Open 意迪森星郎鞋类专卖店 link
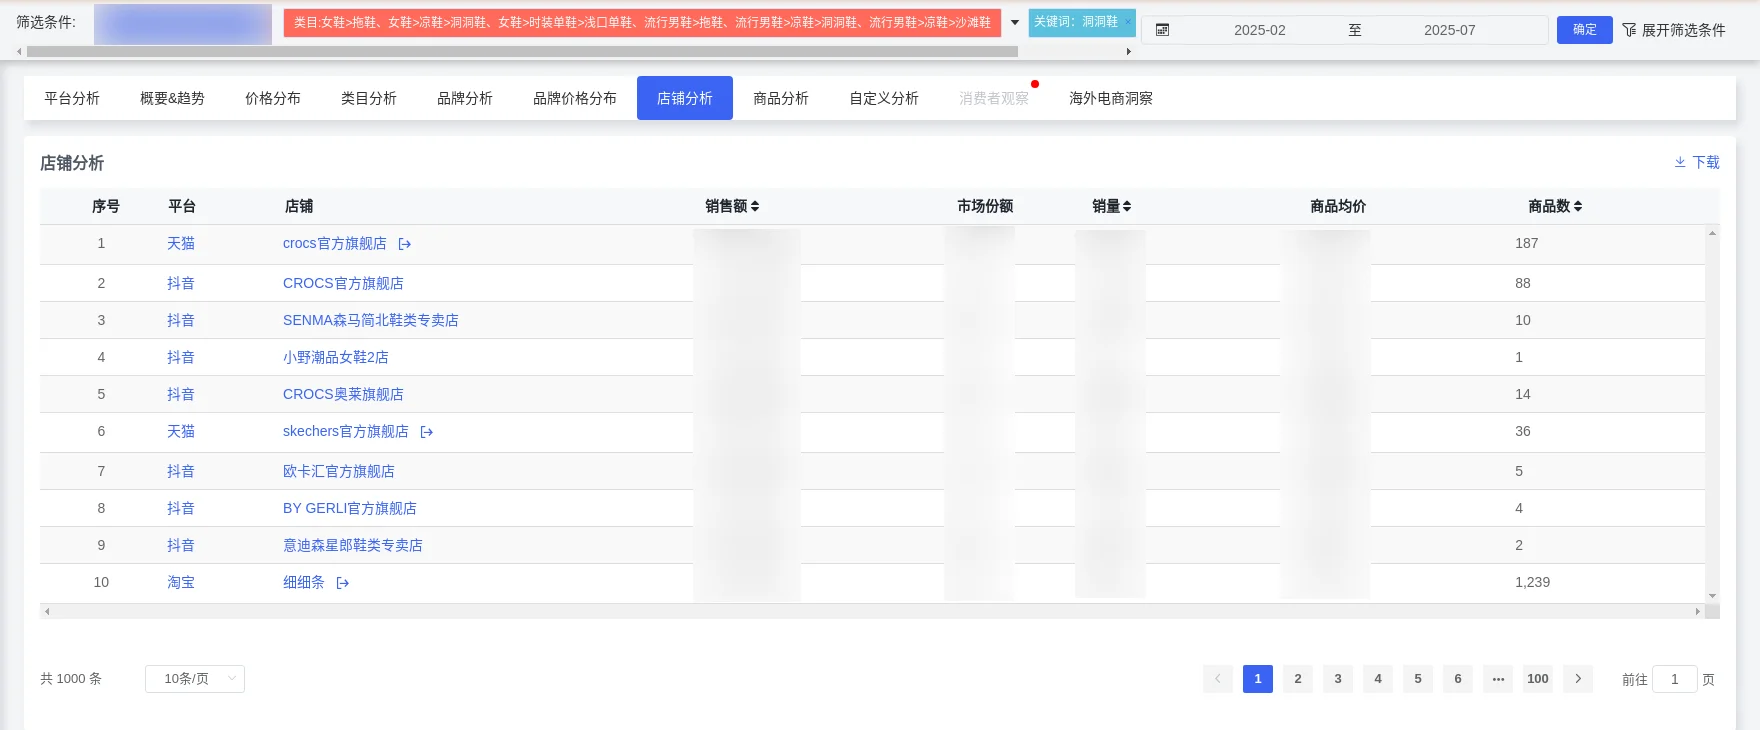 (353, 546)
